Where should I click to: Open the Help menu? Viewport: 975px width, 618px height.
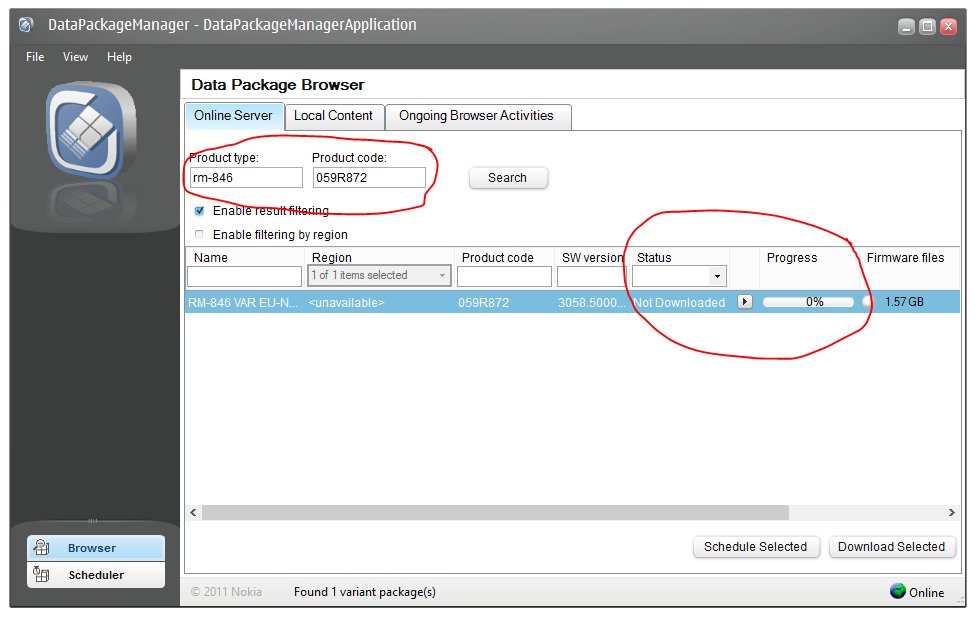[x=119, y=57]
